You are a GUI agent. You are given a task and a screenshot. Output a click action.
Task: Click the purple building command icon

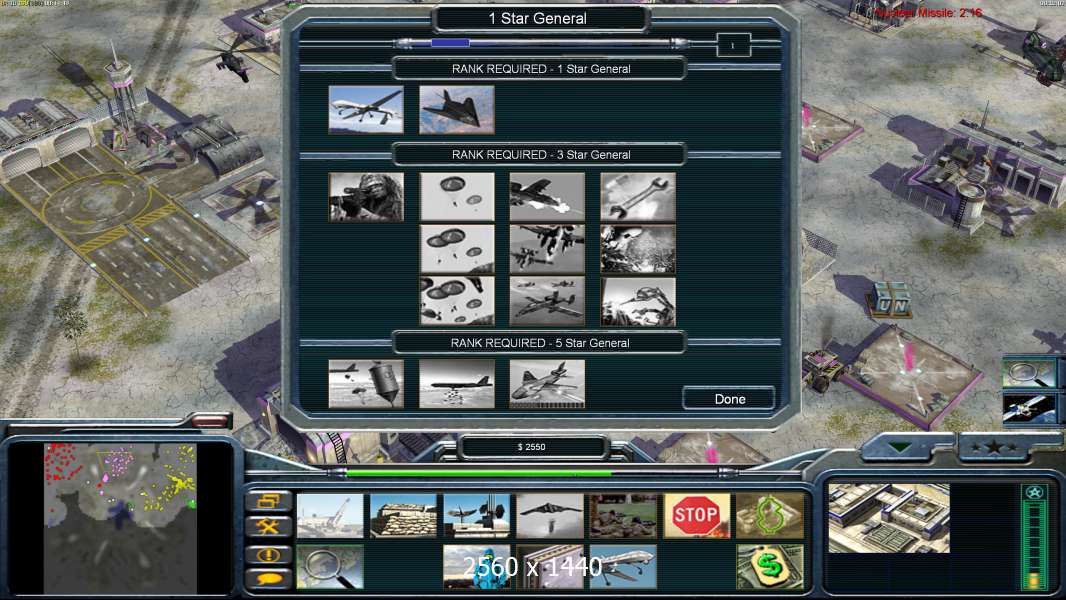(x=550, y=567)
